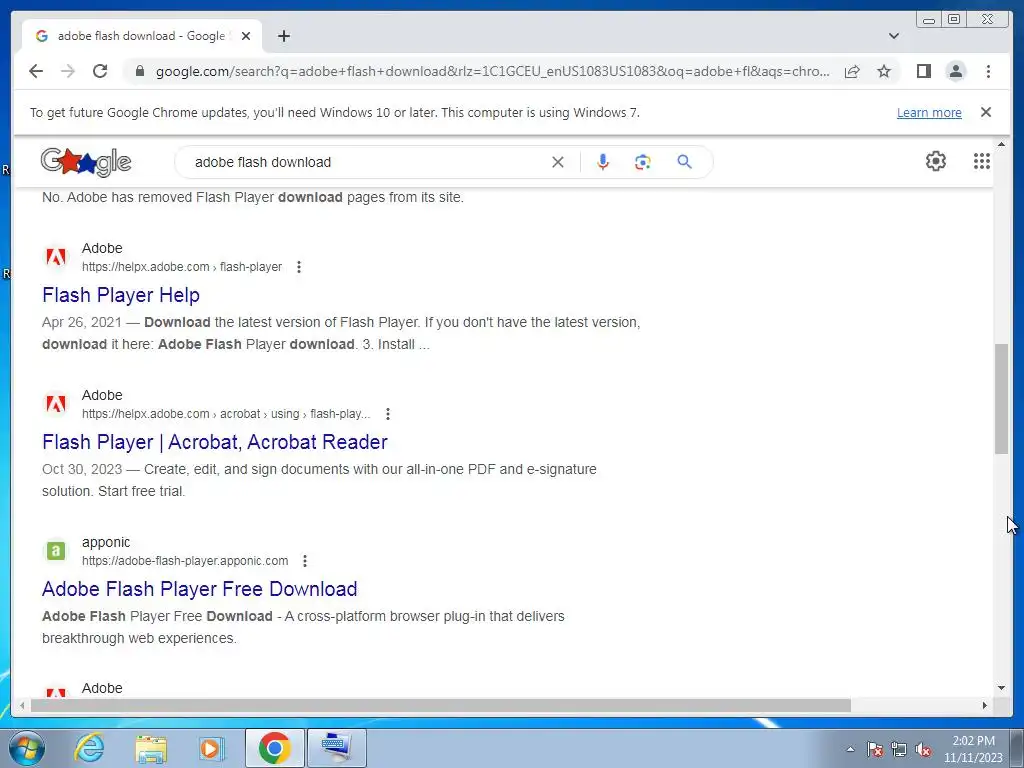Image resolution: width=1024 pixels, height=768 pixels.
Task: Click the vertical page scrollbar thumb
Action: tap(1001, 398)
